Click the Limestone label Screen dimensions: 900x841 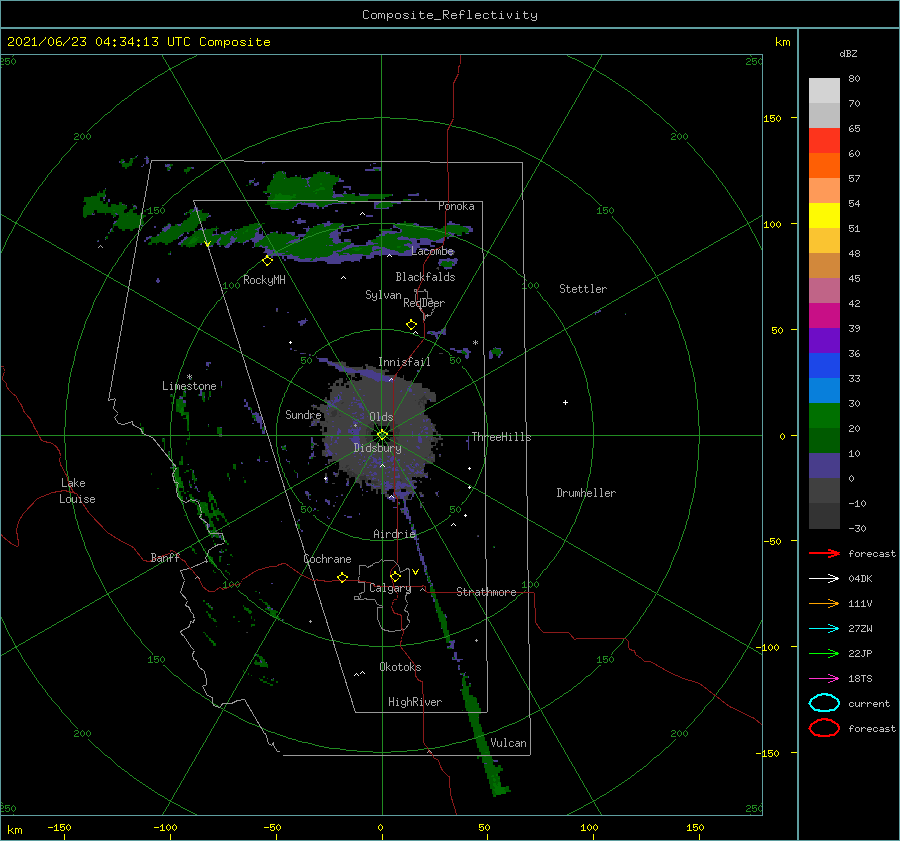[x=189, y=386]
